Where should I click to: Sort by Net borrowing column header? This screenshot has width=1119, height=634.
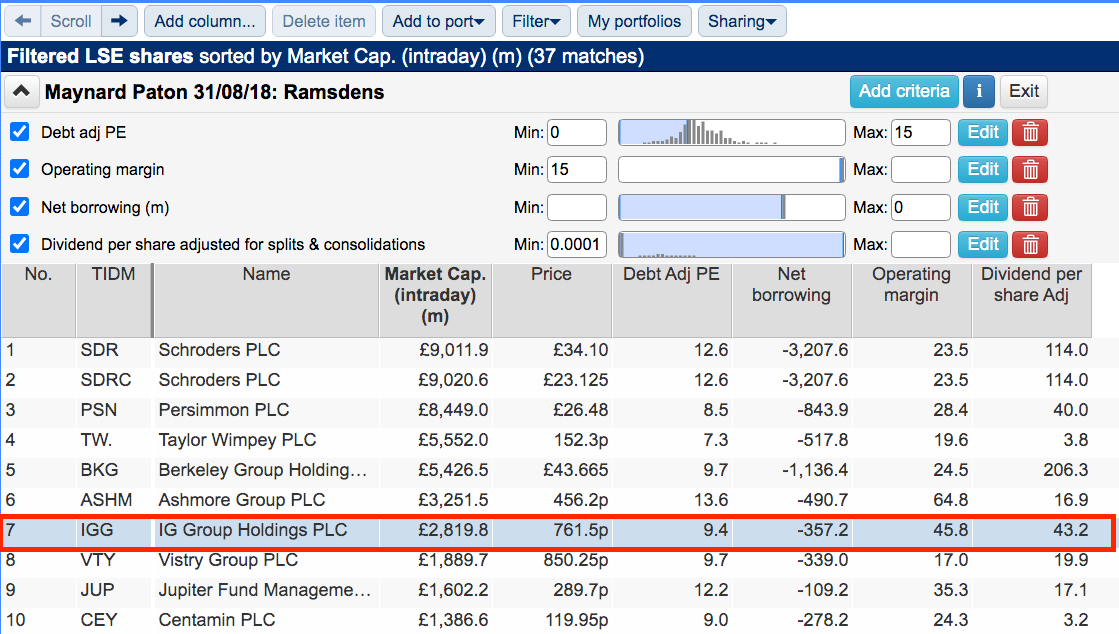point(791,300)
